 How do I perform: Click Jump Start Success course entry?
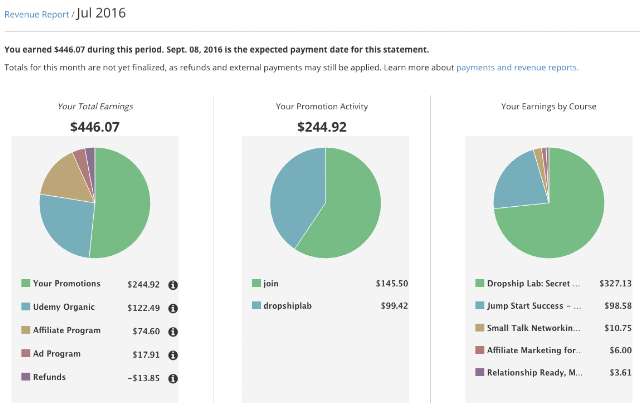click(534, 306)
